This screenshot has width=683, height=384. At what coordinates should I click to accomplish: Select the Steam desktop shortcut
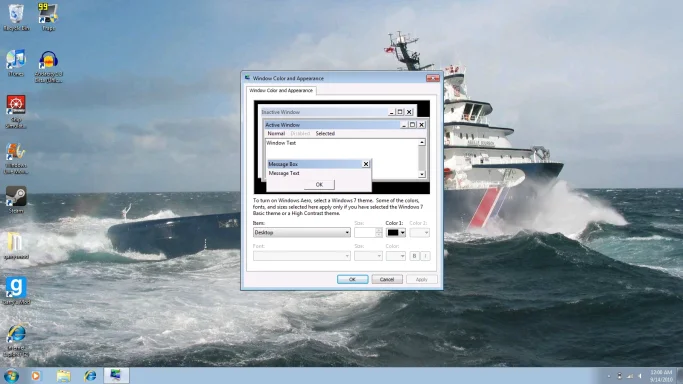pyautogui.click(x=16, y=200)
